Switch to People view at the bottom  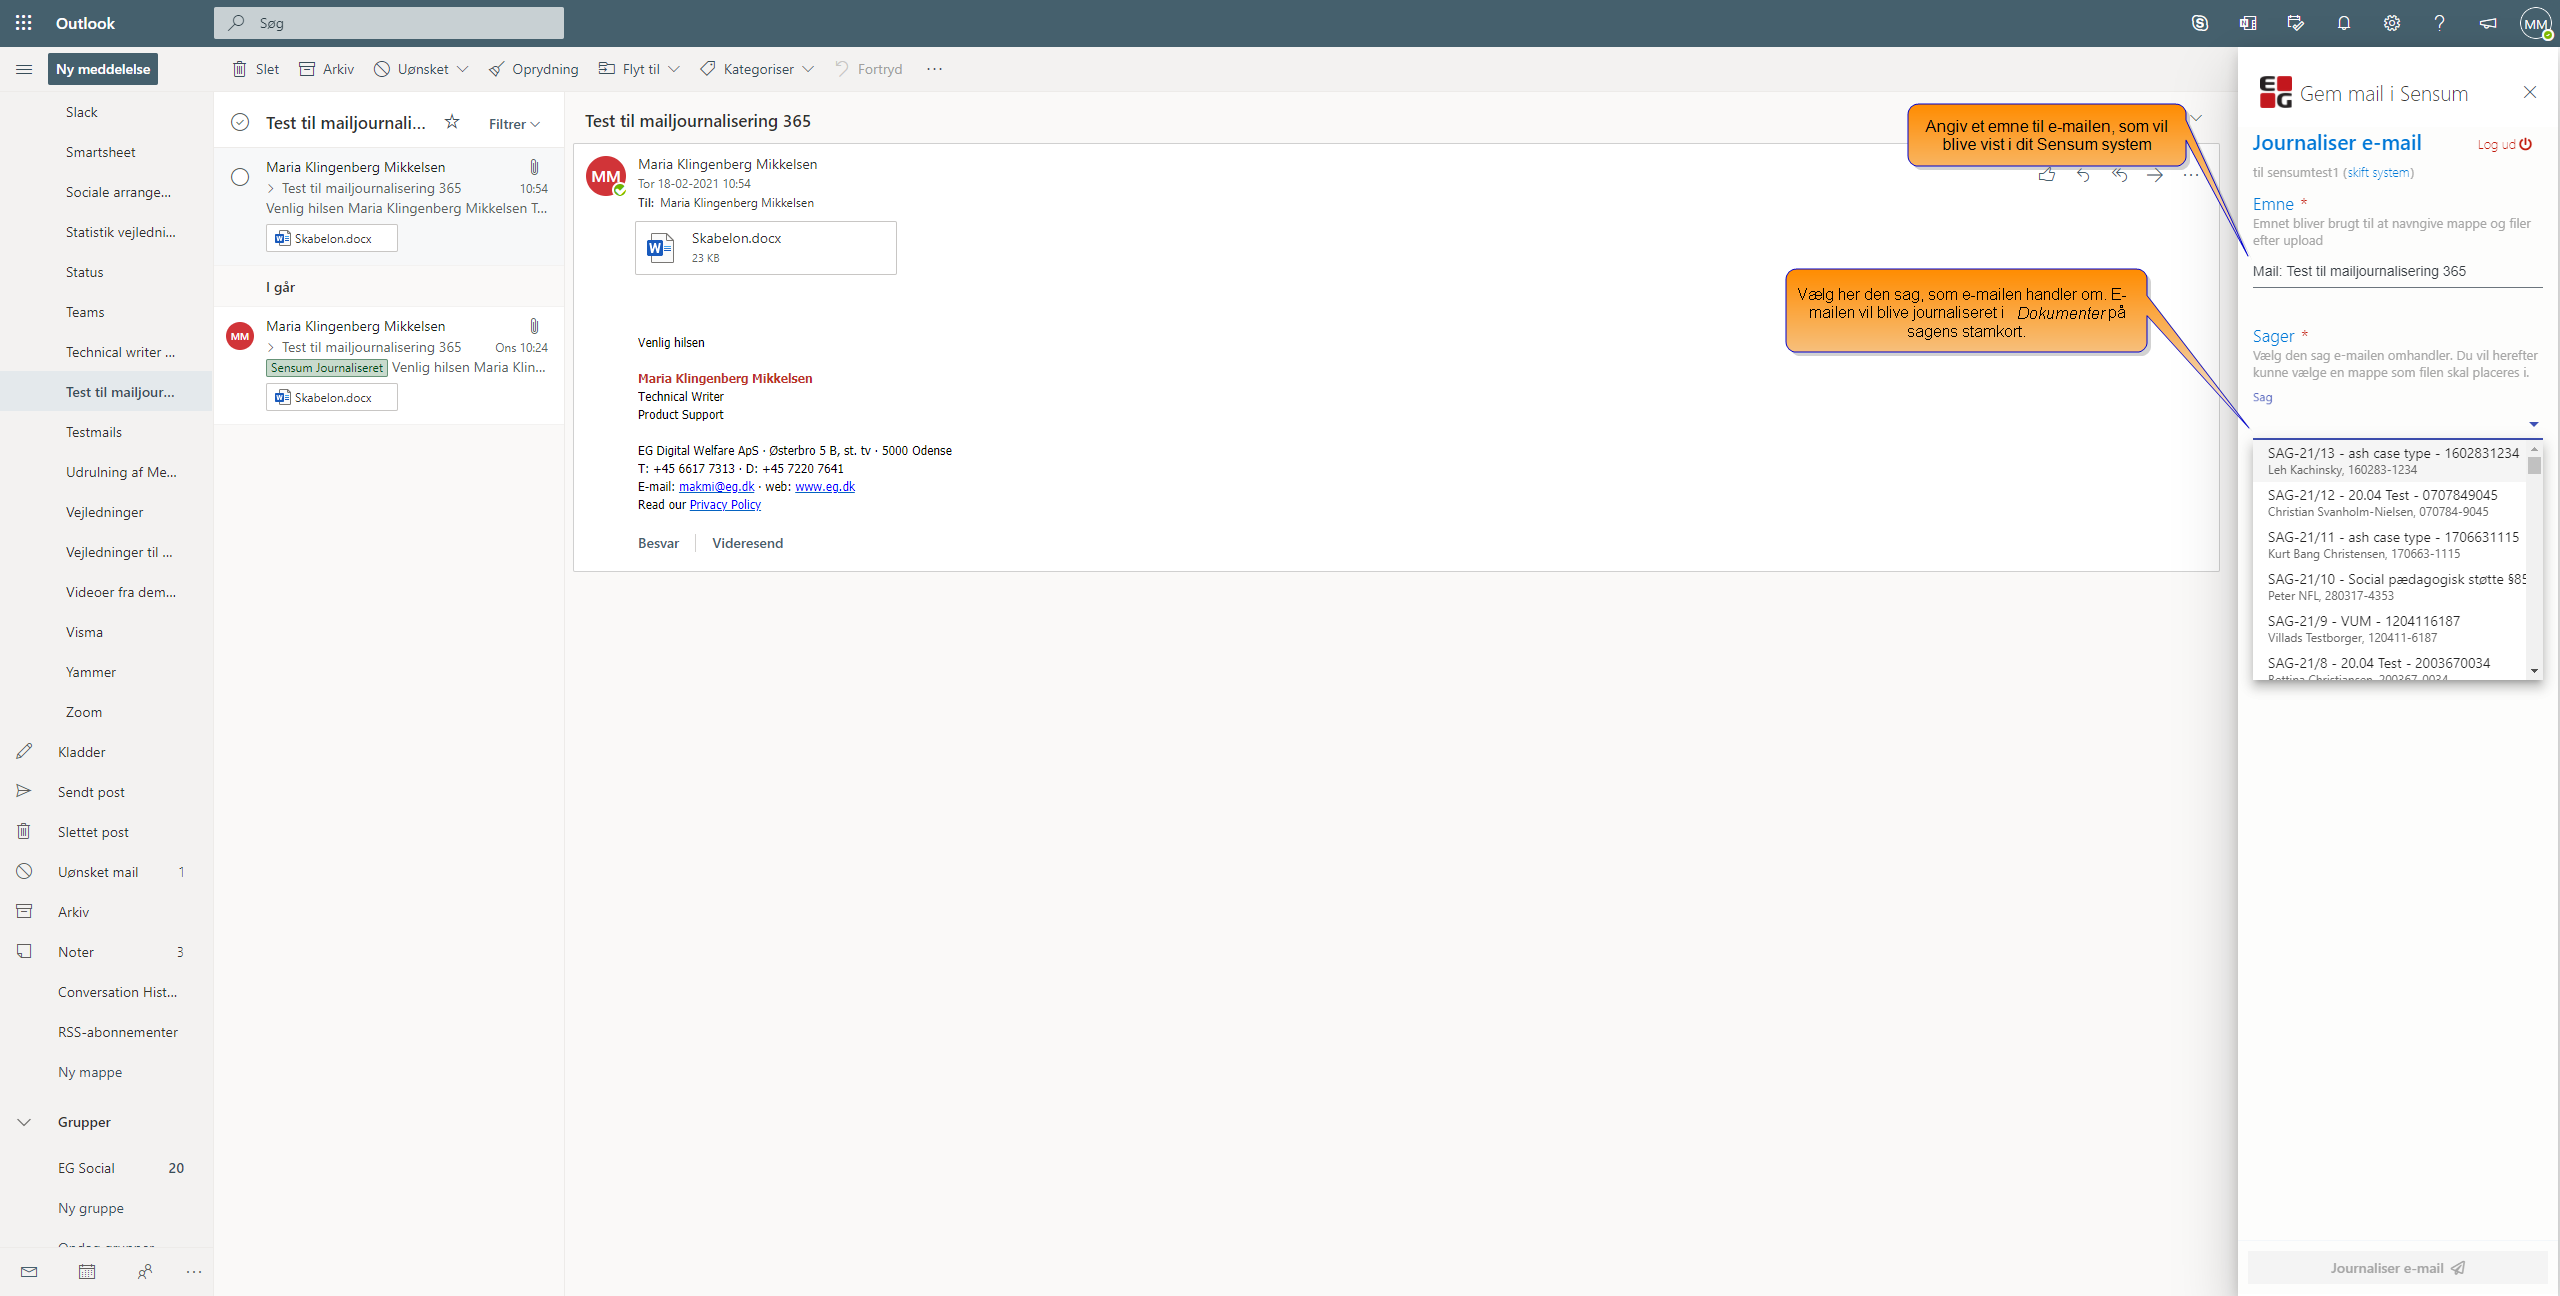pos(145,1272)
